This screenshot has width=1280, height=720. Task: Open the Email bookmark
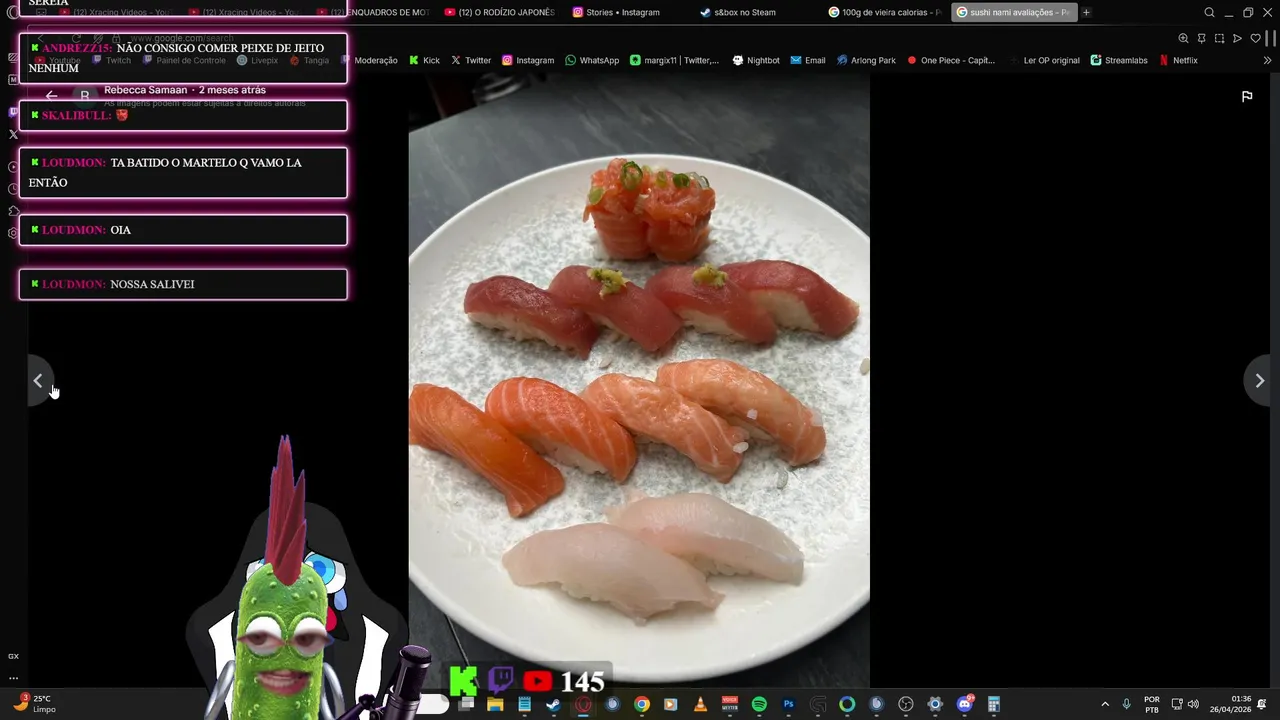[x=808, y=60]
